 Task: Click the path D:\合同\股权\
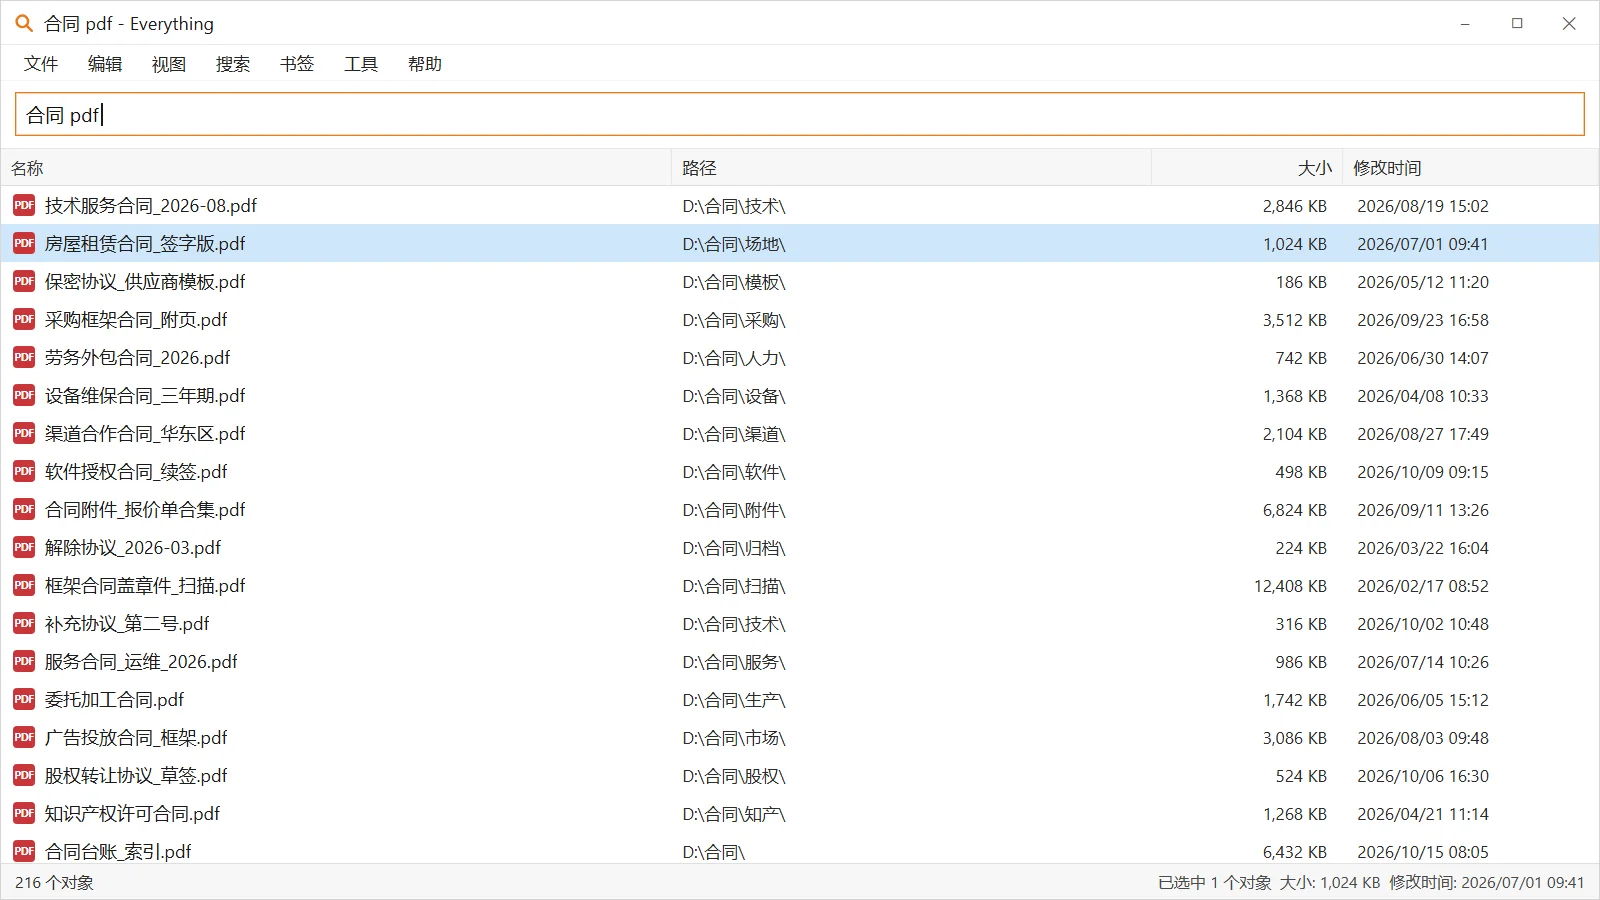coord(734,776)
